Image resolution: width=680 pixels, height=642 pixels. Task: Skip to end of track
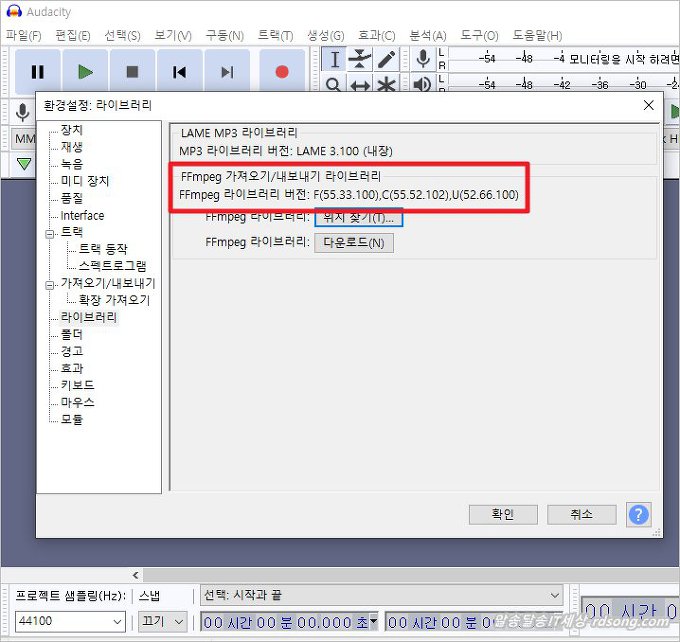point(227,71)
